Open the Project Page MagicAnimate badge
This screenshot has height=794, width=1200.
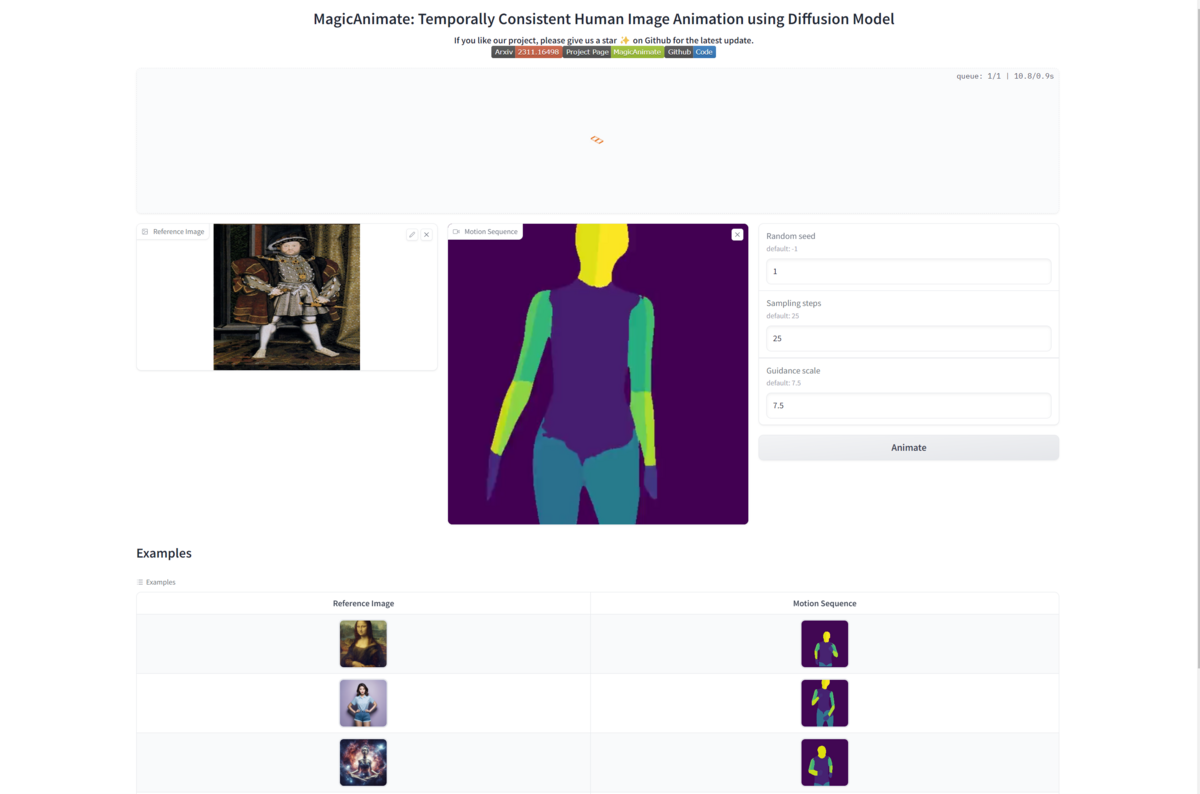[x=614, y=52]
